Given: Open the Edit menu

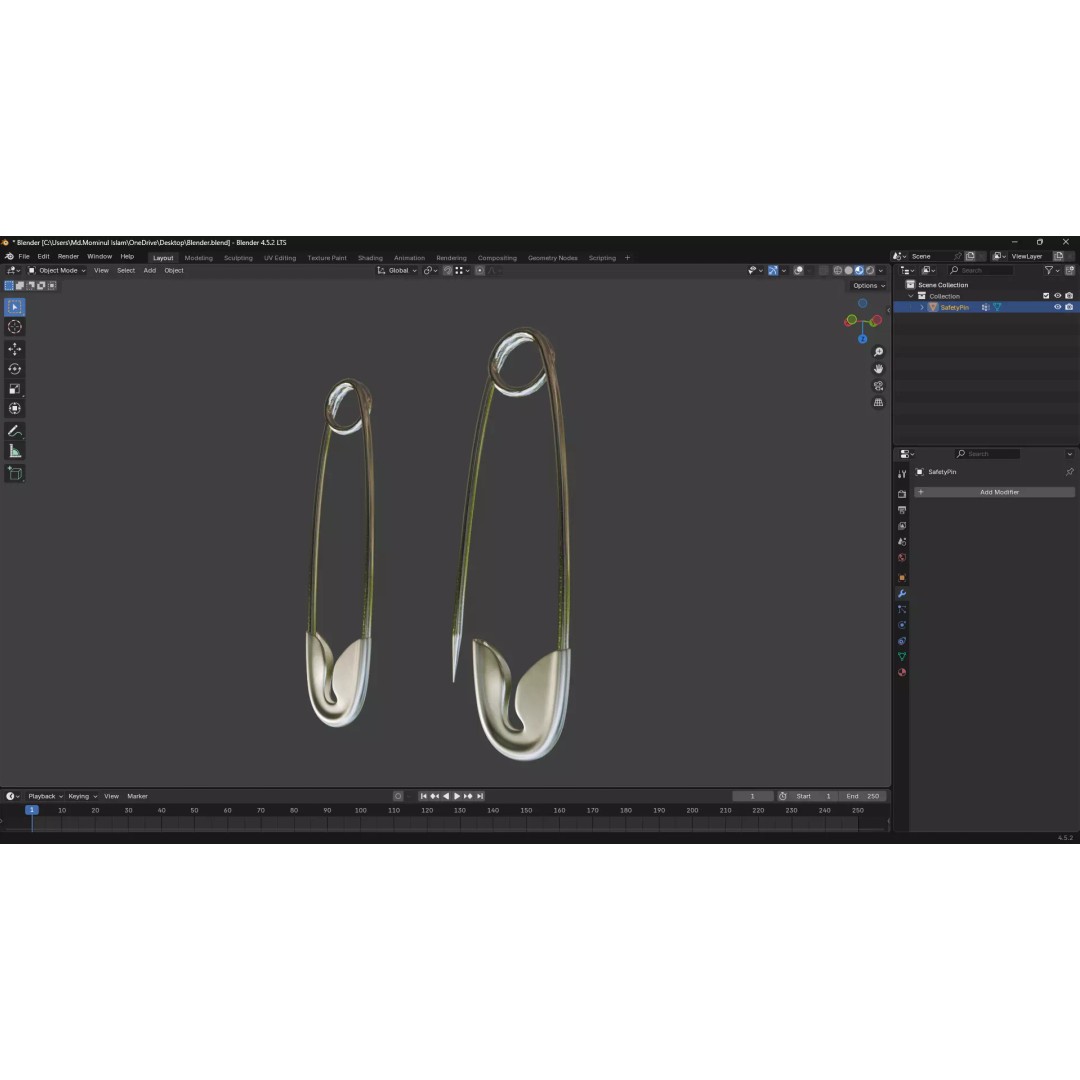Looking at the screenshot, I should coord(43,256).
